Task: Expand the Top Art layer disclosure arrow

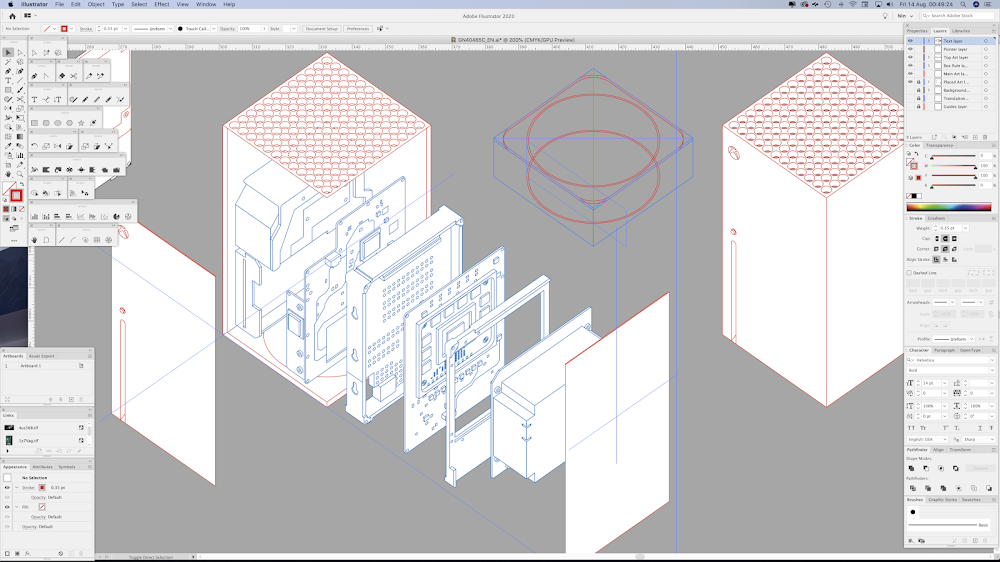Action: 929,57
